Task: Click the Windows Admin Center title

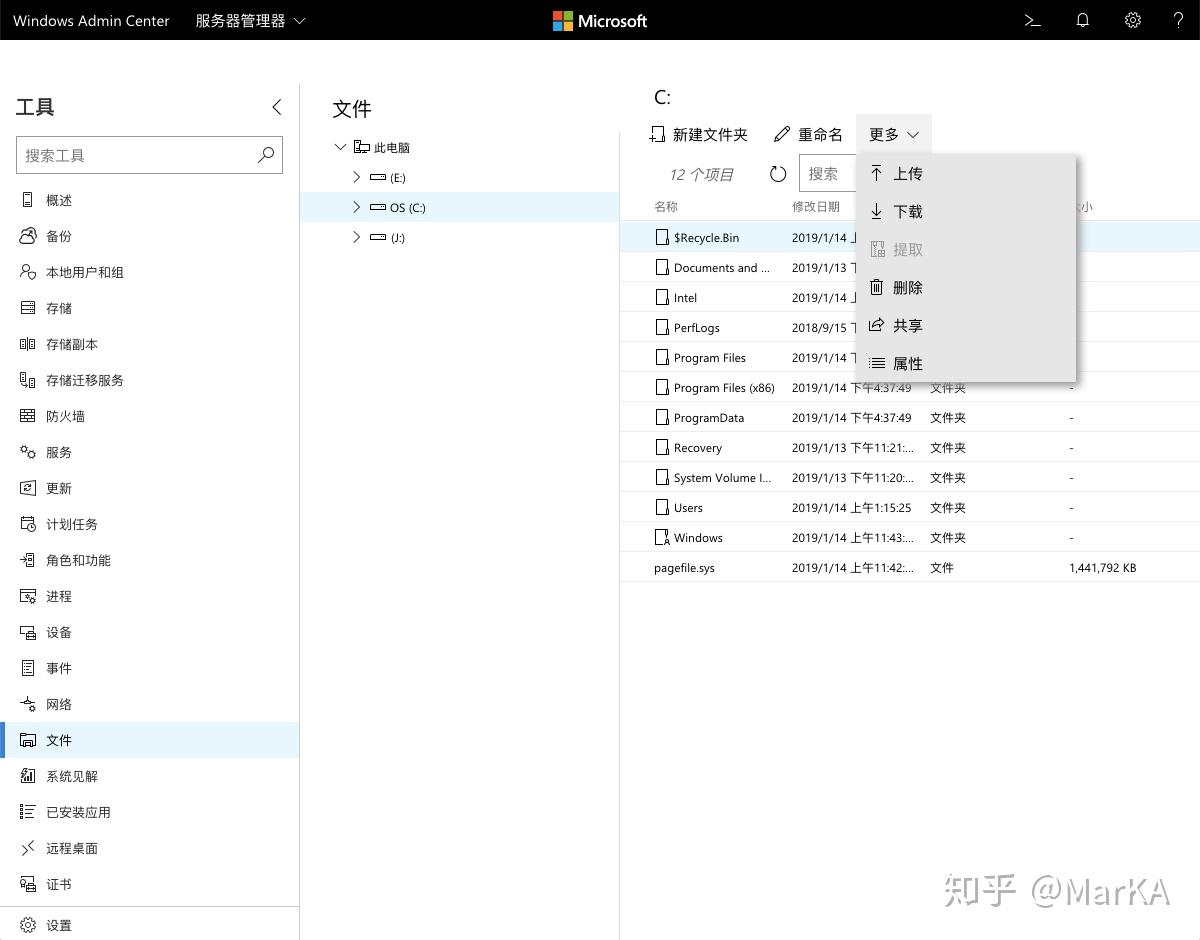Action: click(x=91, y=20)
